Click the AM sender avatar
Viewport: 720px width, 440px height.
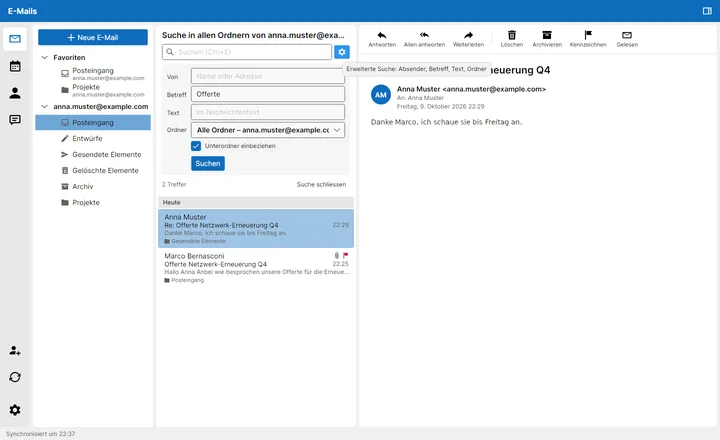coord(381,95)
